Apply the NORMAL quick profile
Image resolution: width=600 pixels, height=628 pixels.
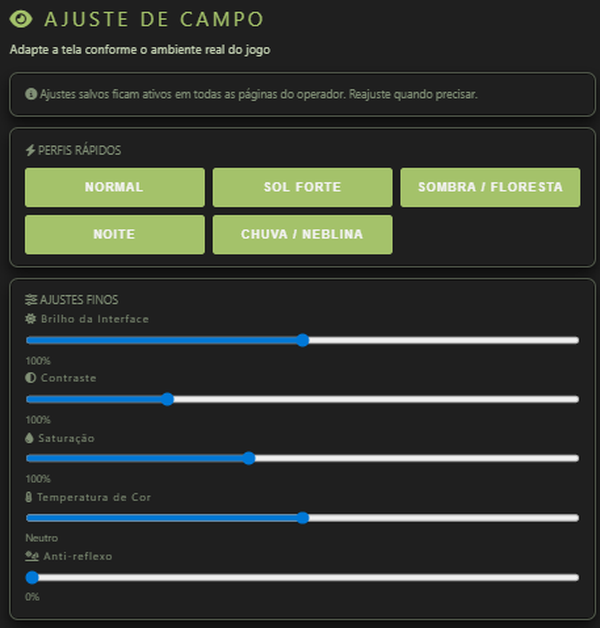point(115,187)
